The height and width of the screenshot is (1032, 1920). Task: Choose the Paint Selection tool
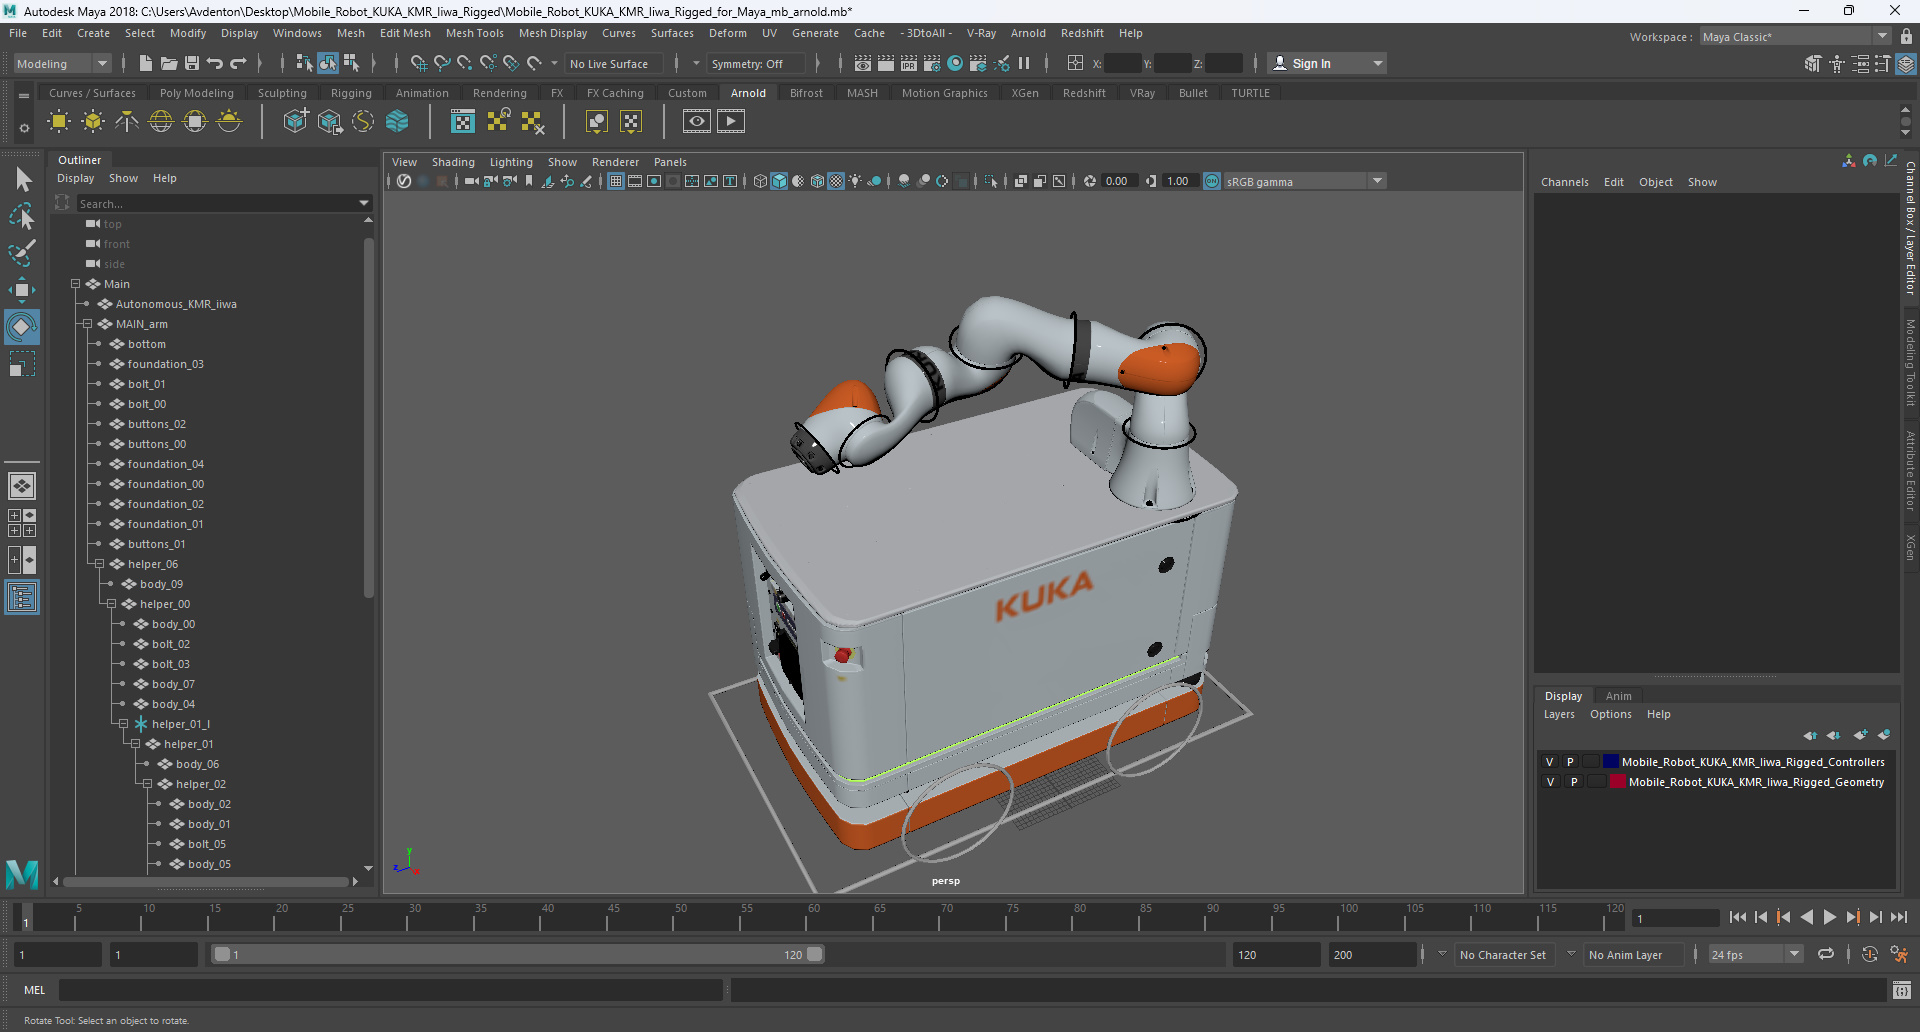point(22,253)
